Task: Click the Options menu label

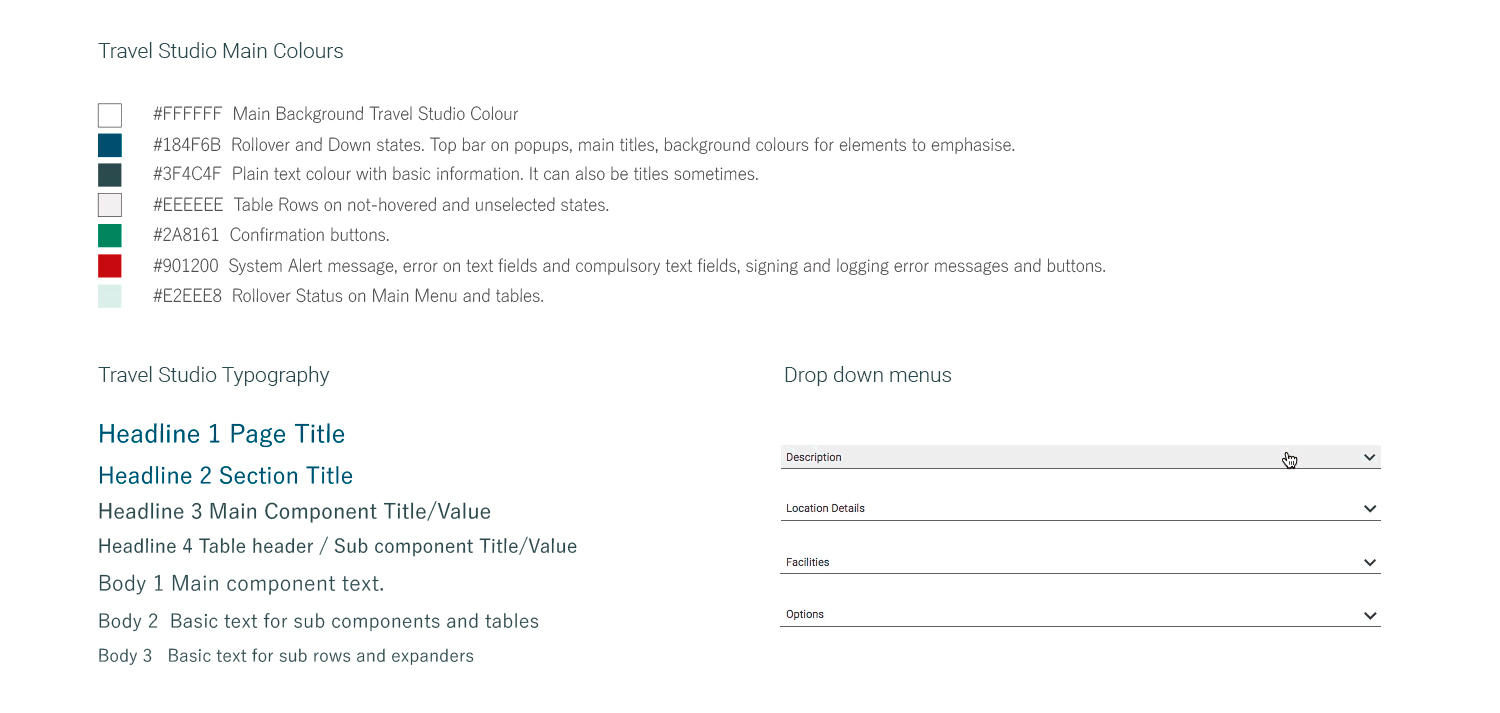Action: [805, 614]
